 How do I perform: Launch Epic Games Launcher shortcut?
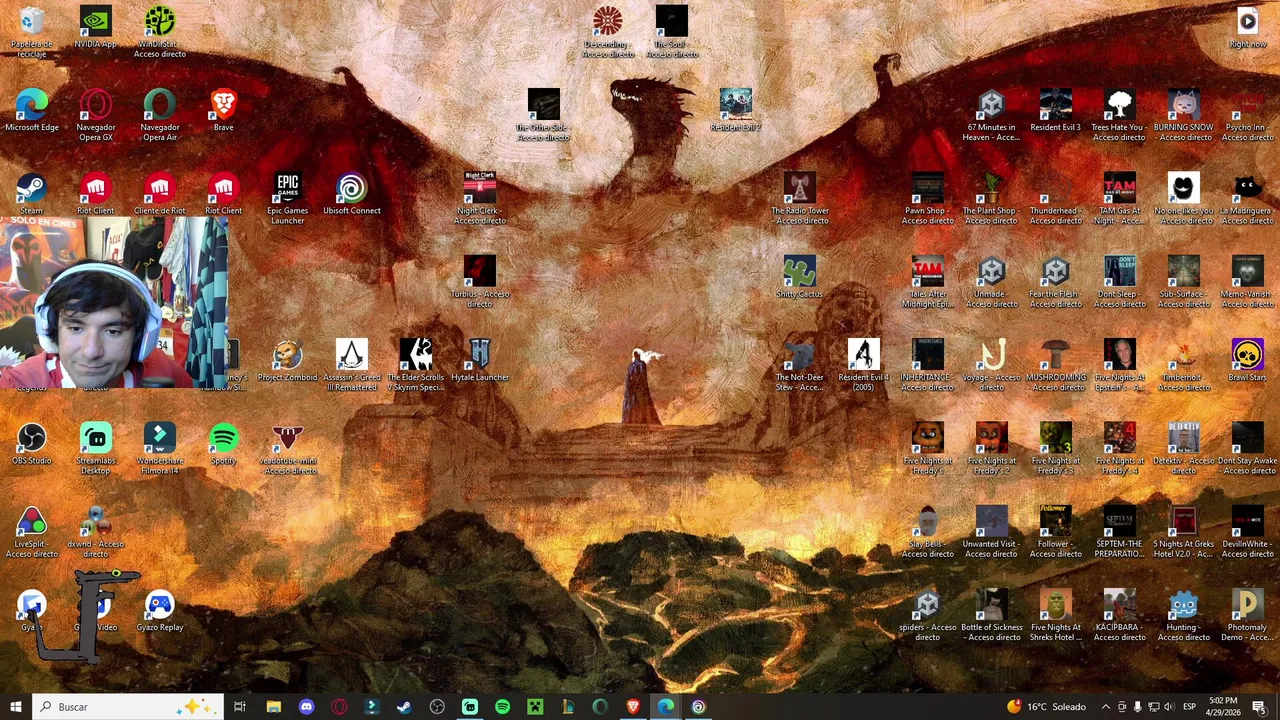(x=287, y=198)
